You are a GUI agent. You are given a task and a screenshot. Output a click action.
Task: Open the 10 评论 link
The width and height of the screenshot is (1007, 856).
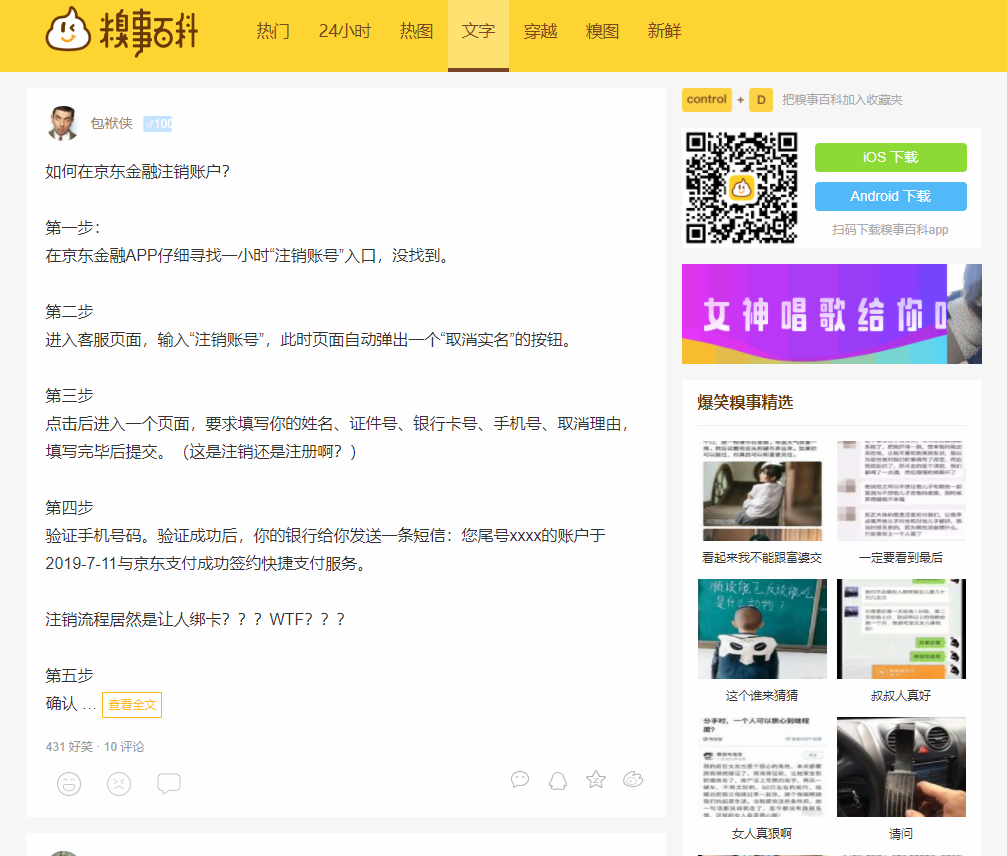point(124,747)
